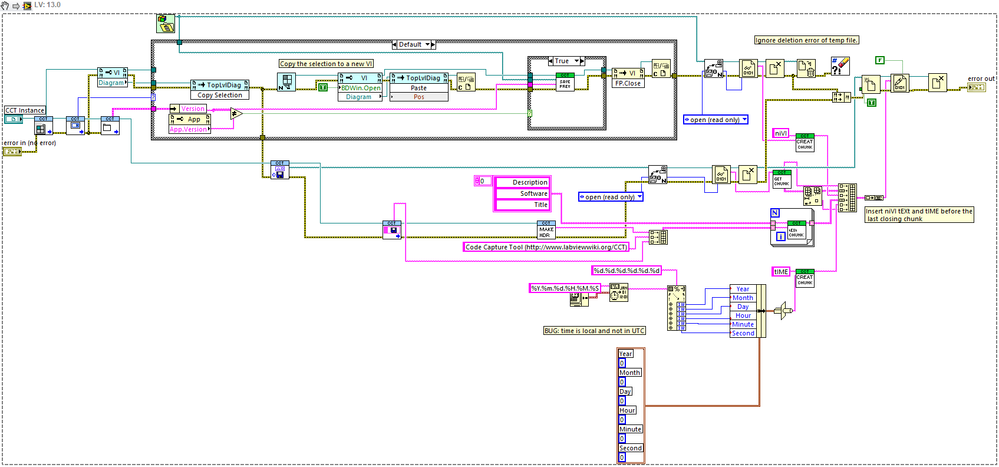Image resolution: width=999 pixels, height=467 pixels.
Task: Click the Scan From String node
Action: (677, 308)
